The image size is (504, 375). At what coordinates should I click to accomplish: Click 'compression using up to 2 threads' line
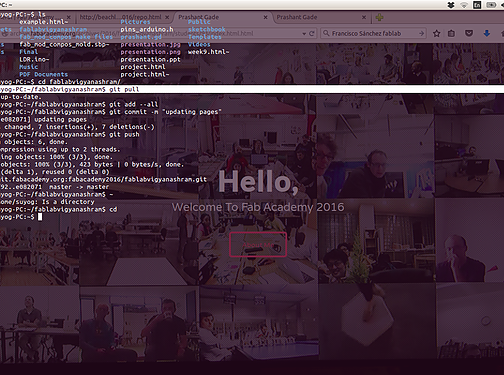pos(60,149)
